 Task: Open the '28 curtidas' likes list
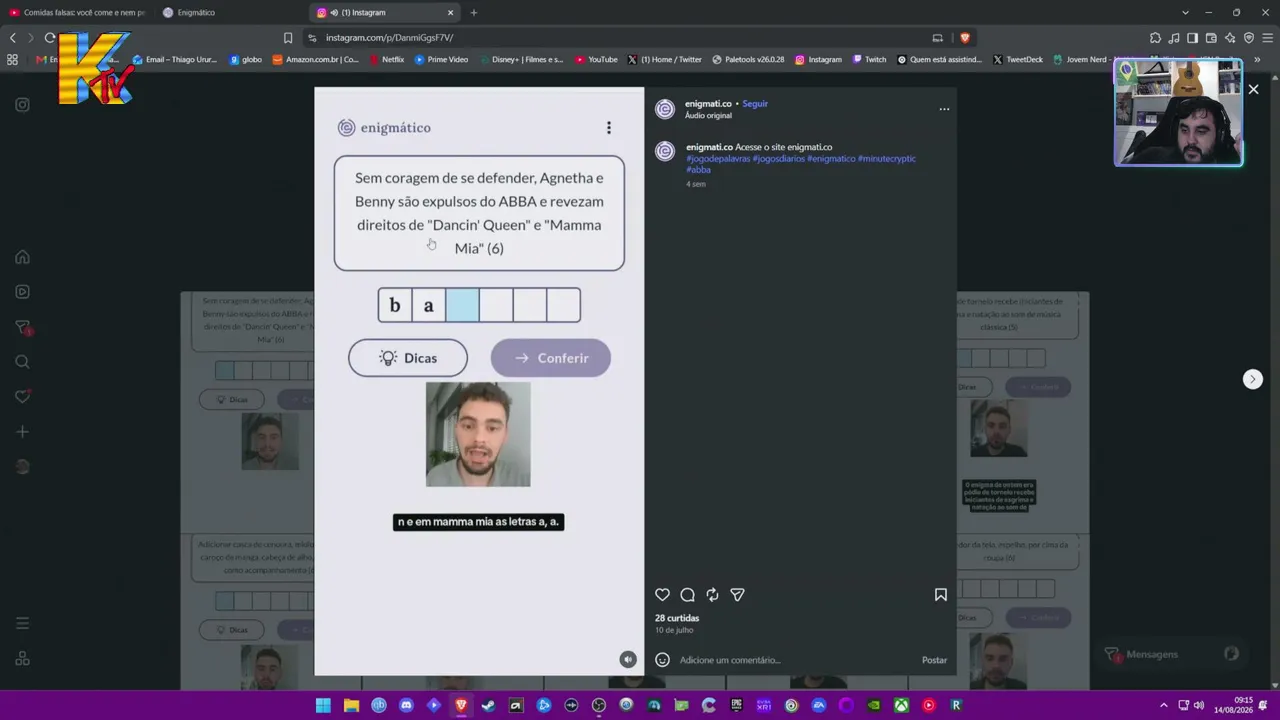[677, 618]
